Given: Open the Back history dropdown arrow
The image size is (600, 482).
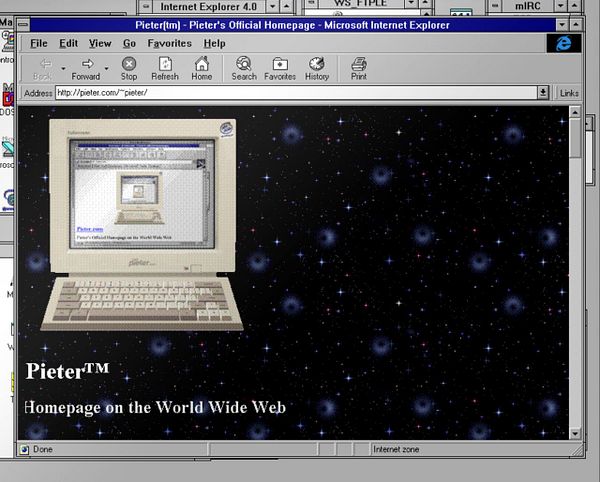Looking at the screenshot, I should point(63,69).
